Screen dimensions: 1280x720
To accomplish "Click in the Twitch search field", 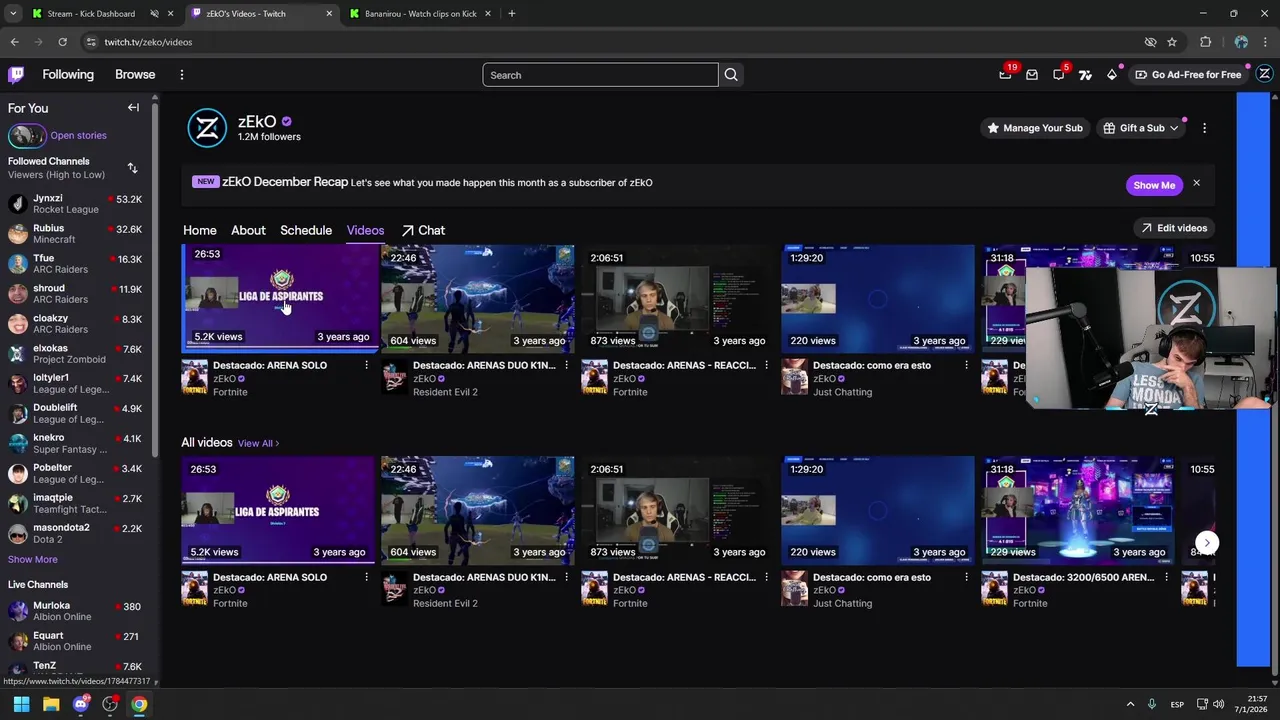I will (x=600, y=75).
